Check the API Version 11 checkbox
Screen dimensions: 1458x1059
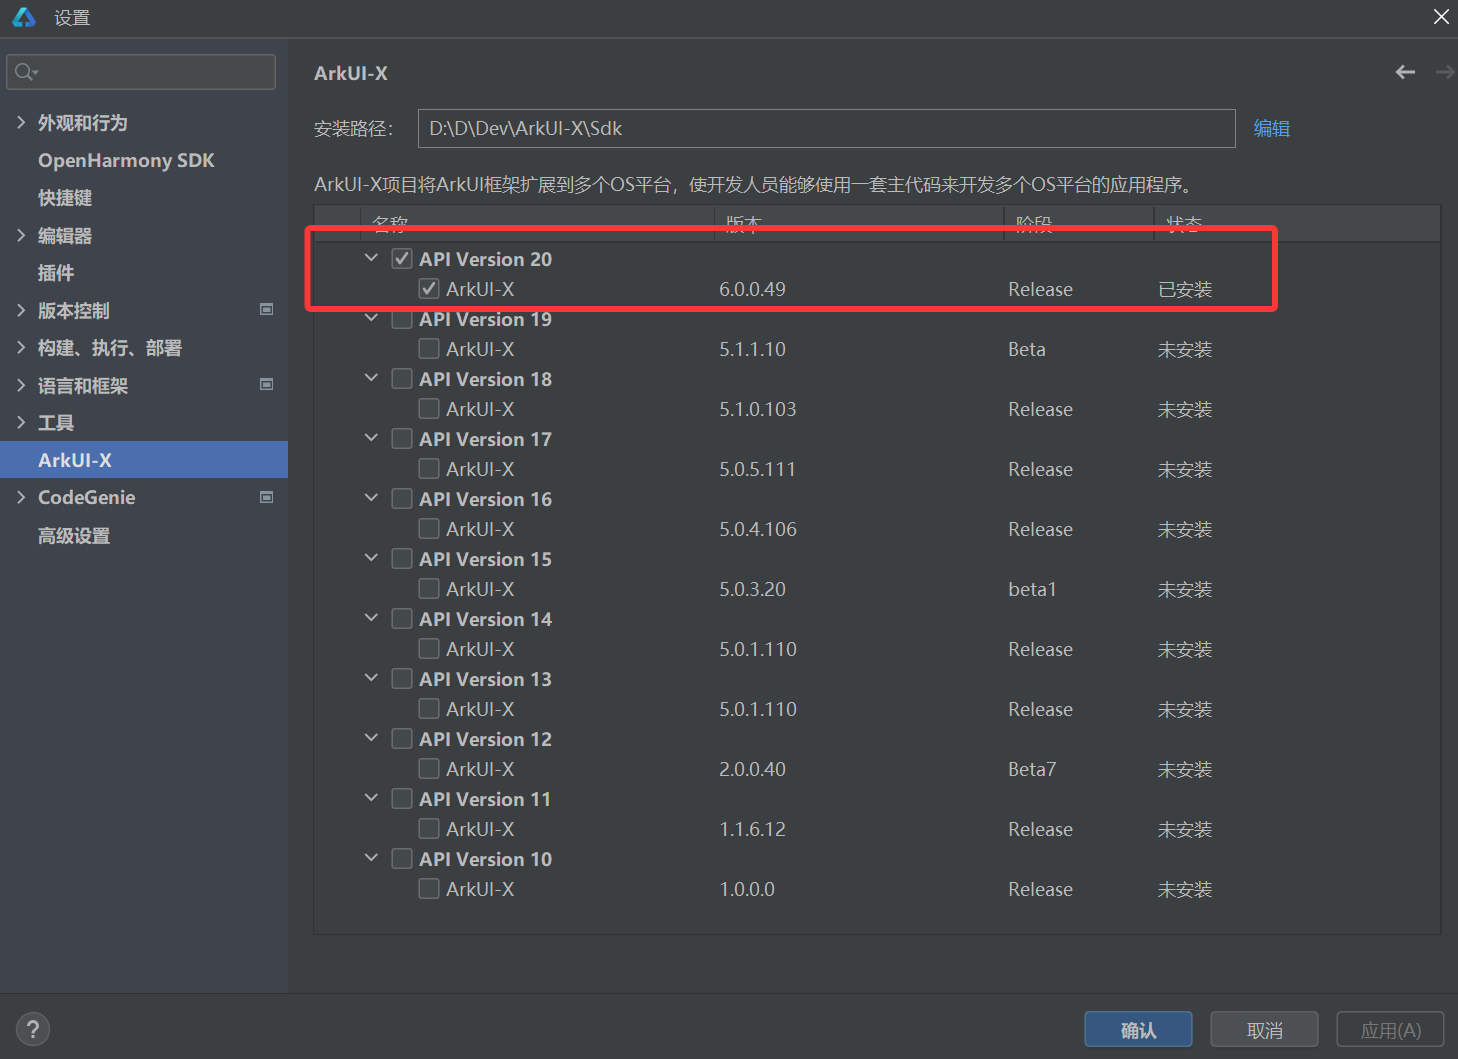(x=402, y=799)
